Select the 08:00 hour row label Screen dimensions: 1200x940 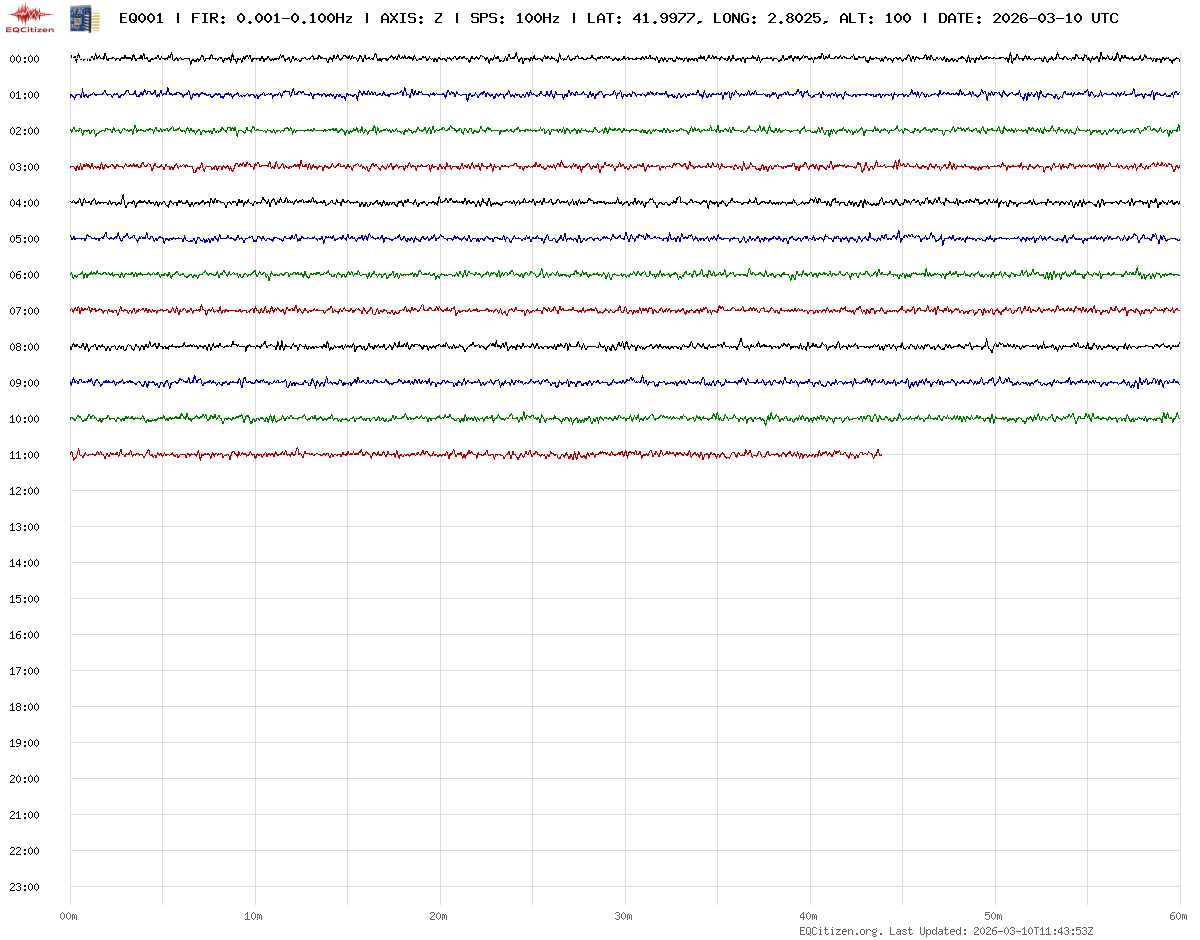(24, 347)
